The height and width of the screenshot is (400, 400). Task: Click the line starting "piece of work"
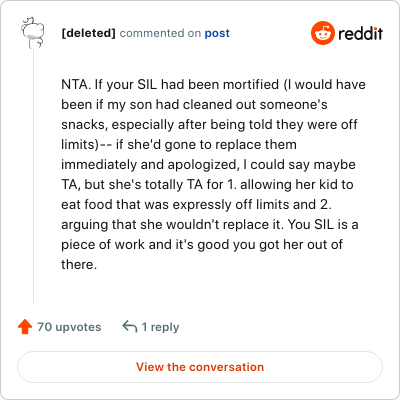pos(202,244)
